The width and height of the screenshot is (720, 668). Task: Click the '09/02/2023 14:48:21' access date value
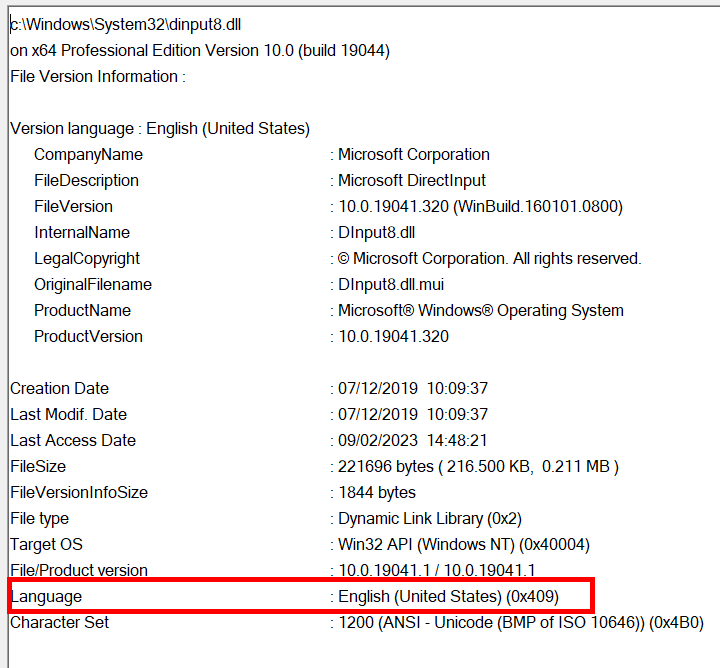(x=412, y=441)
